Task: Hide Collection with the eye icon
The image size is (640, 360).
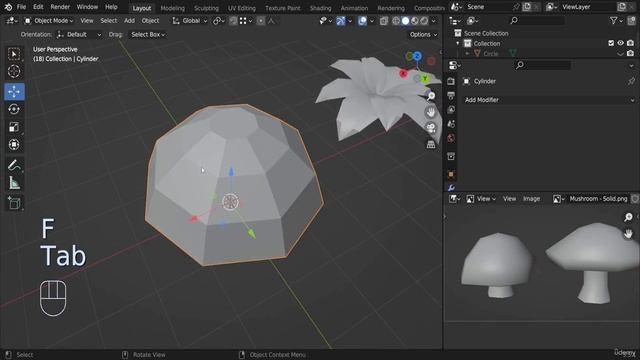Action: 620,43
